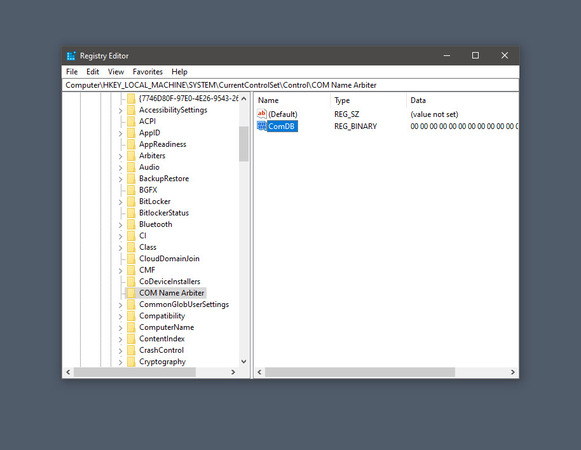This screenshot has height=450, width=581.
Task: Select the Cryptography tree key
Action: pos(162,361)
